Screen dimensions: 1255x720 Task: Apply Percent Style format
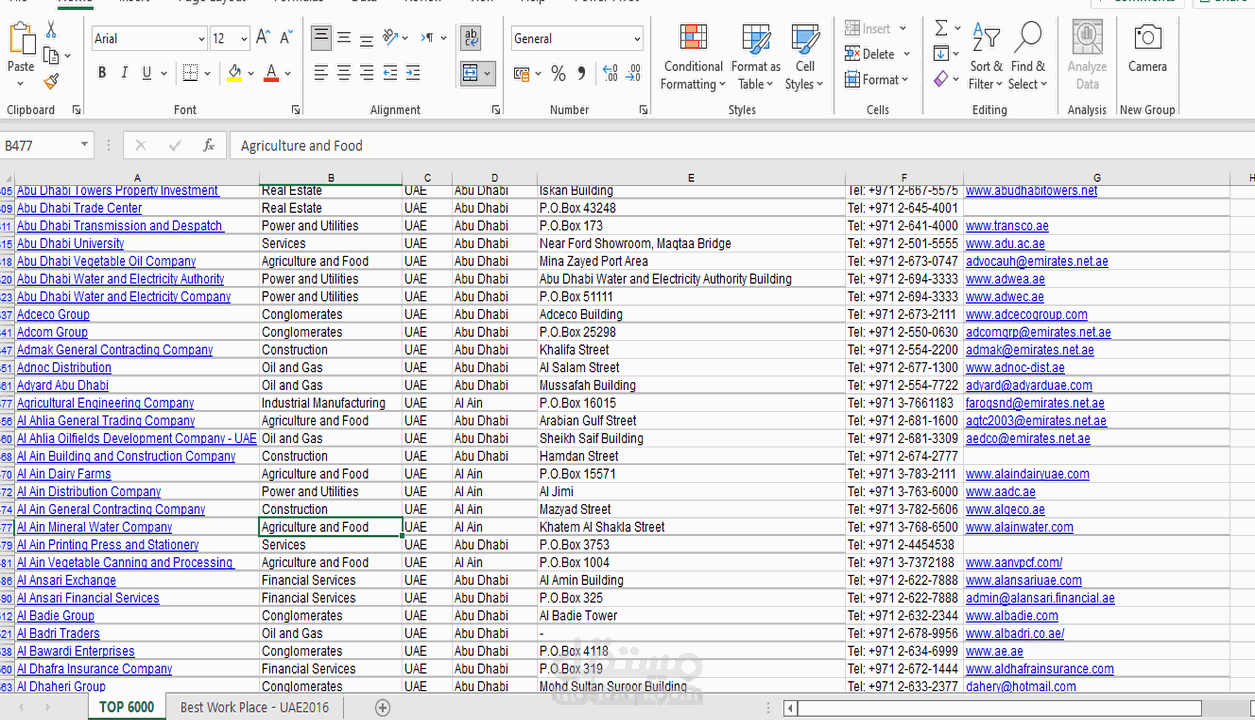coord(559,73)
